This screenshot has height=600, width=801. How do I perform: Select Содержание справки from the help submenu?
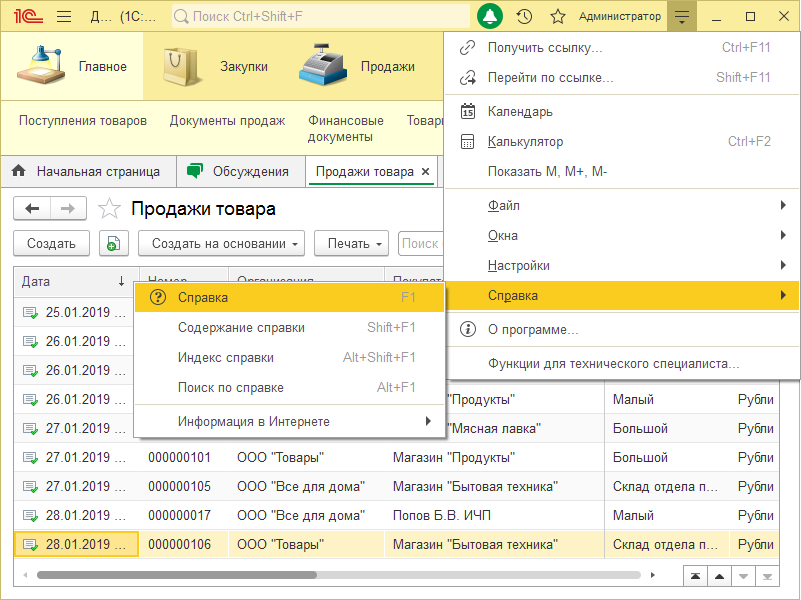[241, 327]
